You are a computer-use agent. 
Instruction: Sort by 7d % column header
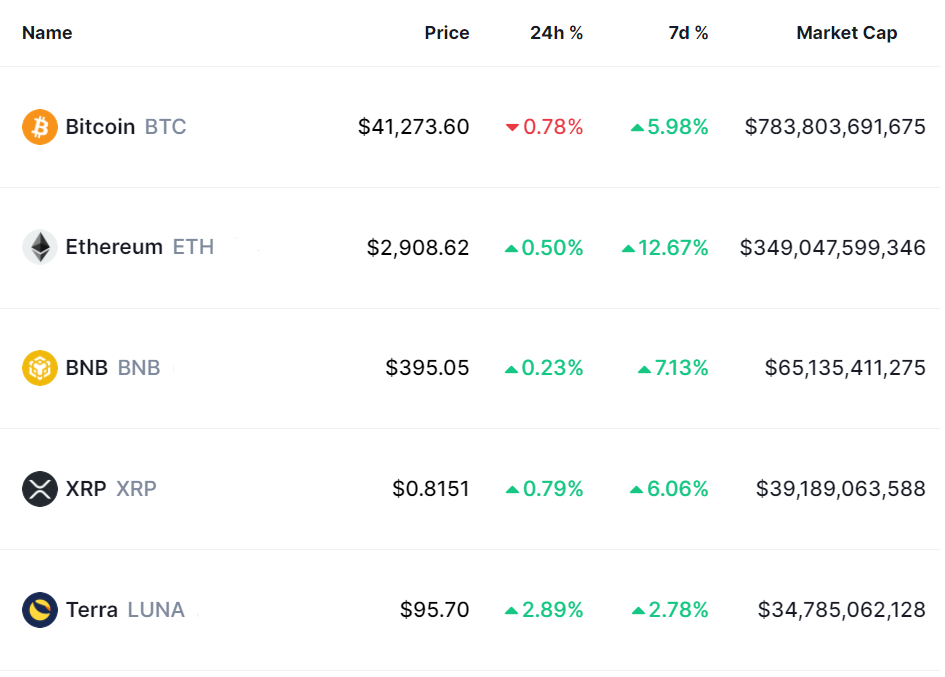pyautogui.click(x=688, y=33)
